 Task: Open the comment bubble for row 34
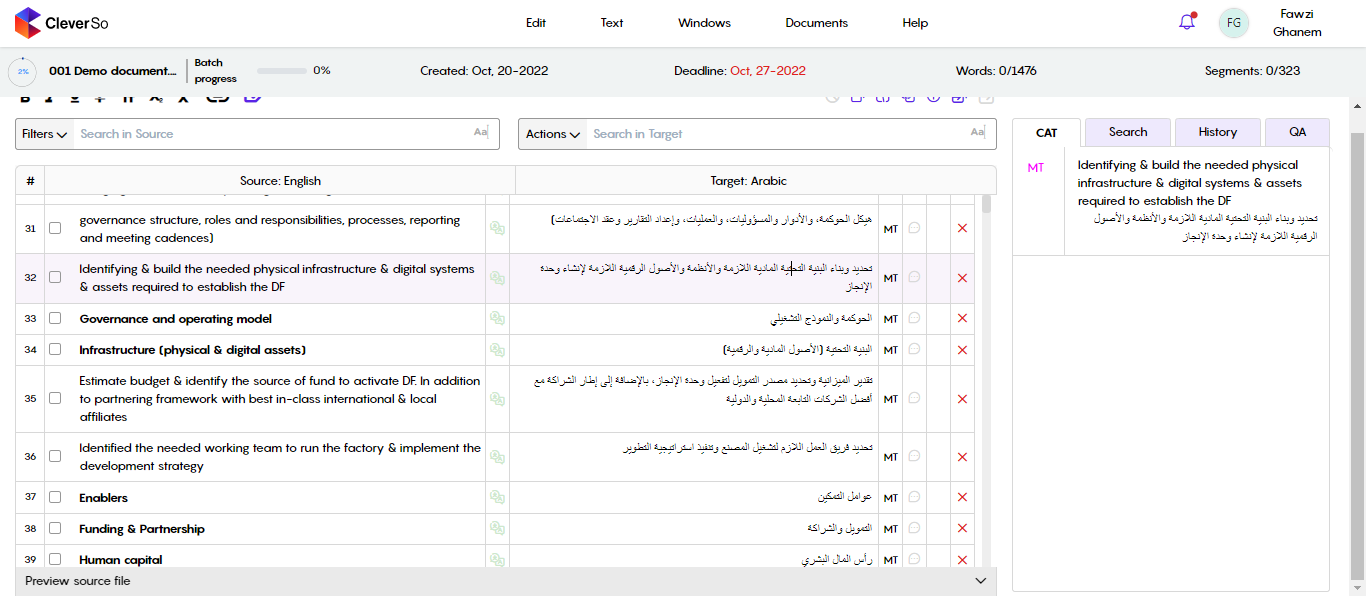coord(914,349)
